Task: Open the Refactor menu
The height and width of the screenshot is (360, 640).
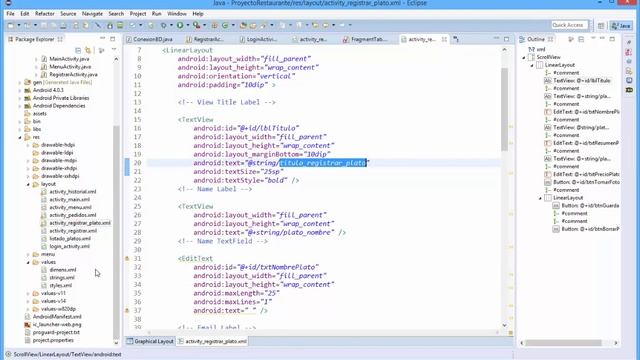Action: point(44,13)
